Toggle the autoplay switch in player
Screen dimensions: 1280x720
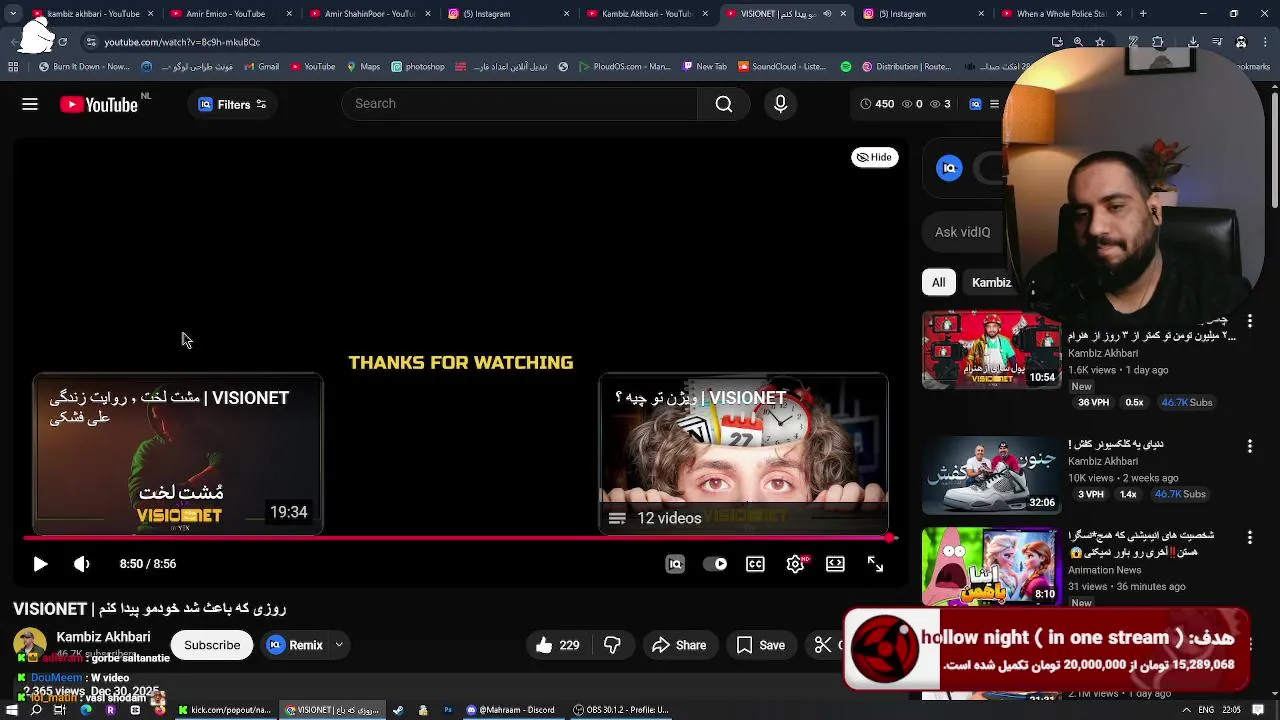[715, 564]
